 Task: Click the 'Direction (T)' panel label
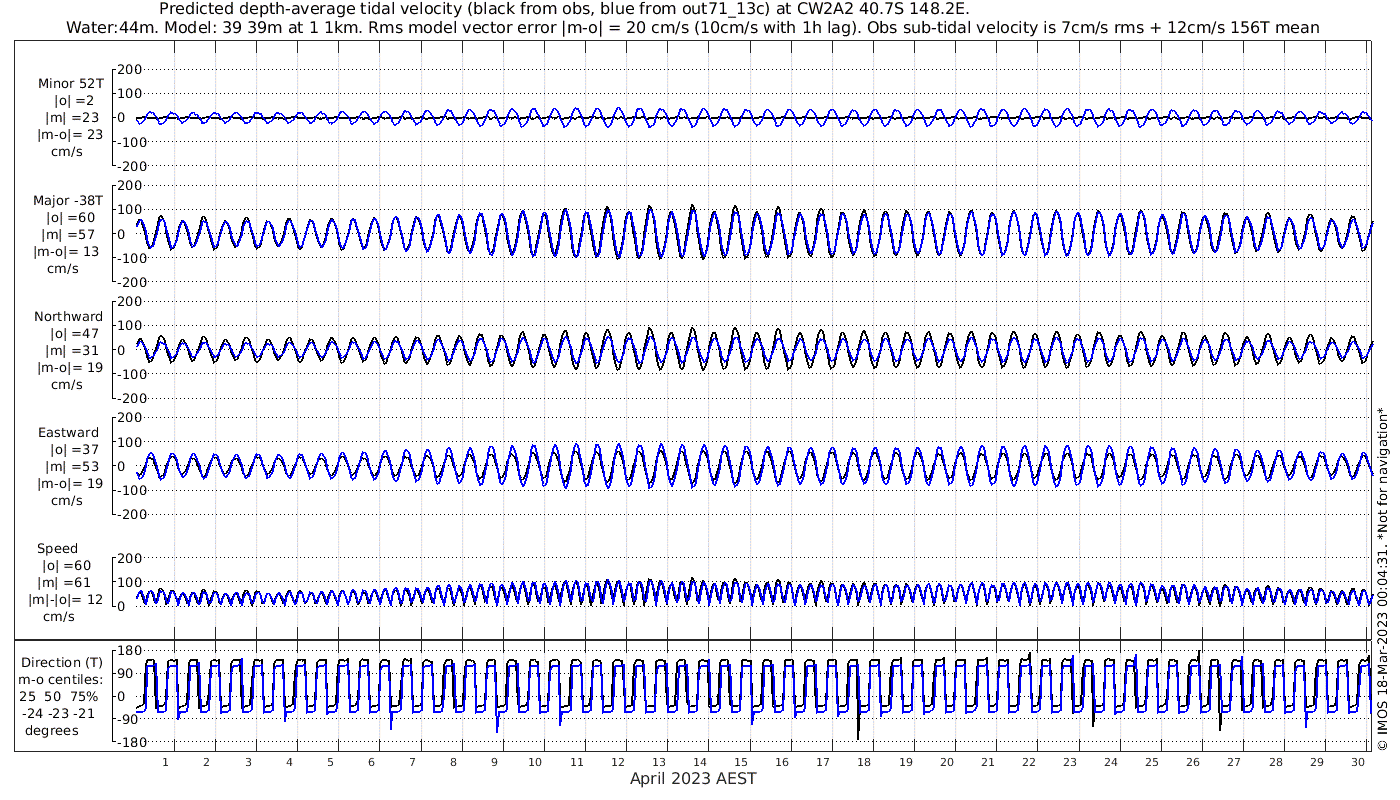62,663
